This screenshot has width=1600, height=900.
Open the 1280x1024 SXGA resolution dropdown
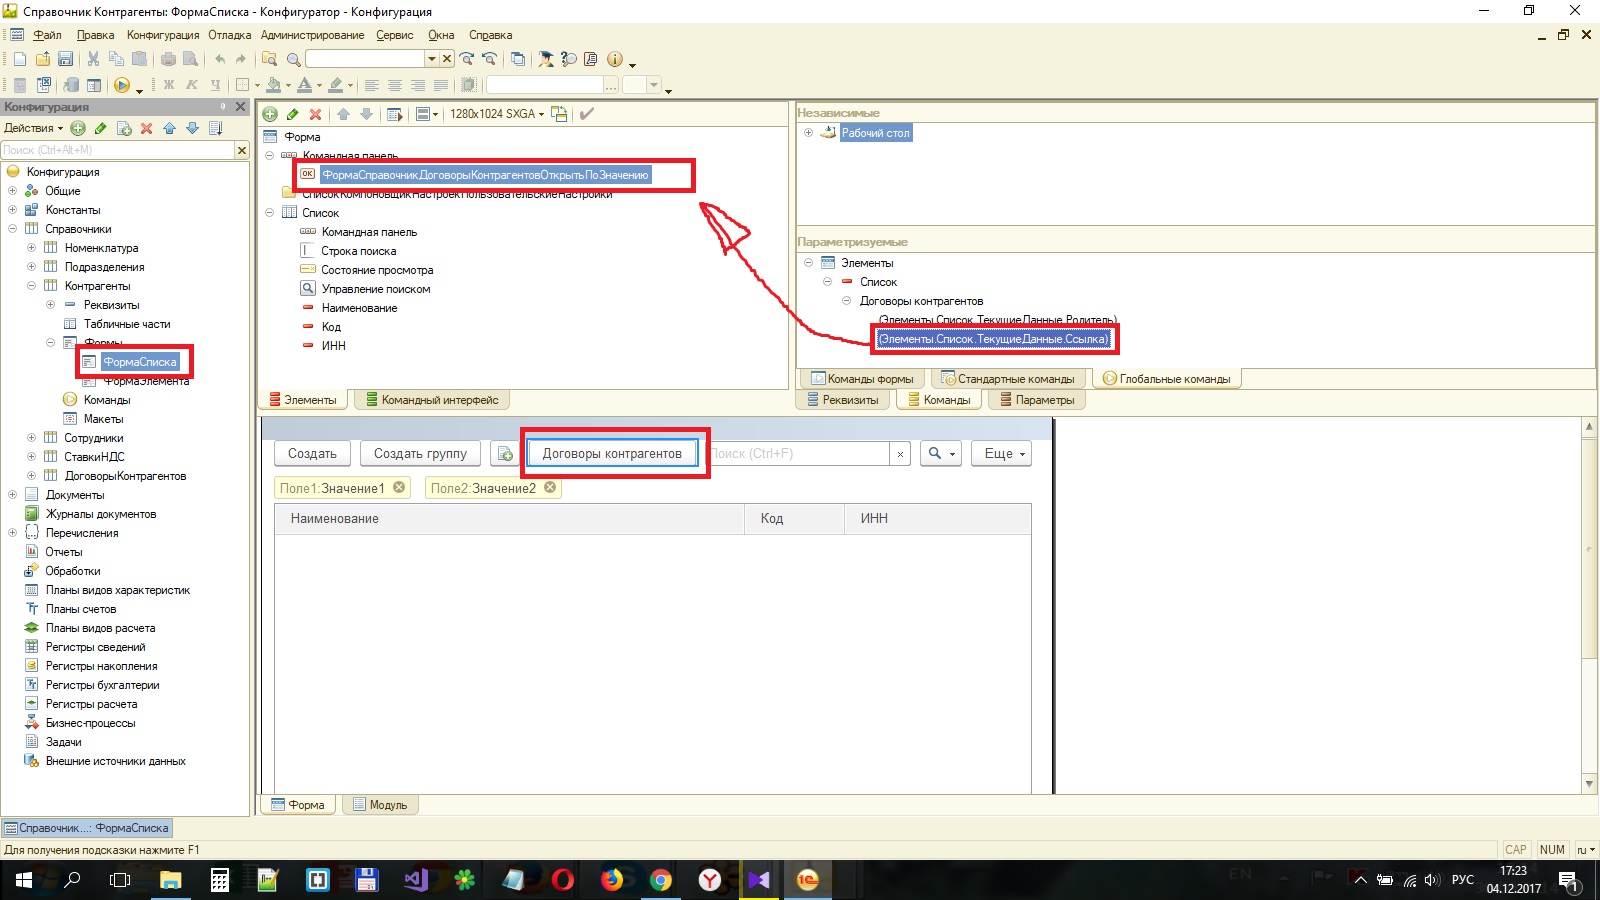[497, 114]
